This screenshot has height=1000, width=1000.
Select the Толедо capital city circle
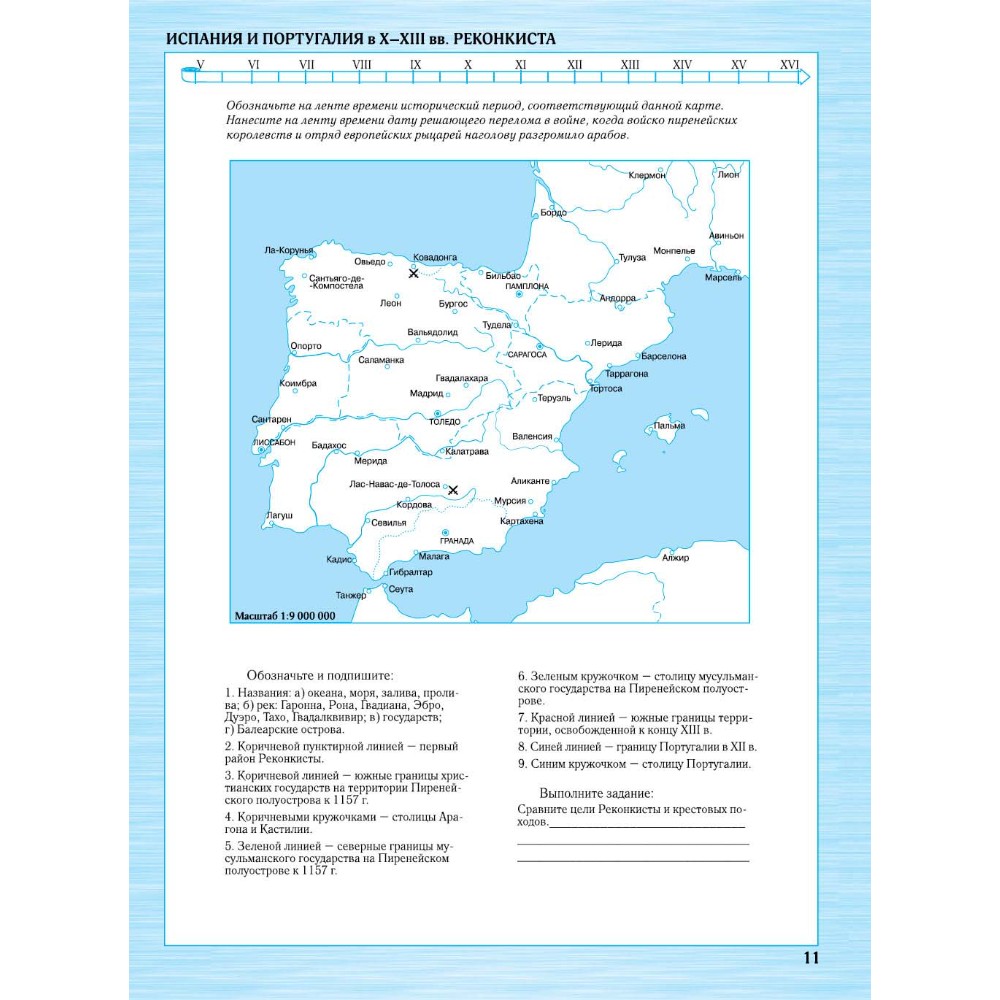tap(438, 412)
